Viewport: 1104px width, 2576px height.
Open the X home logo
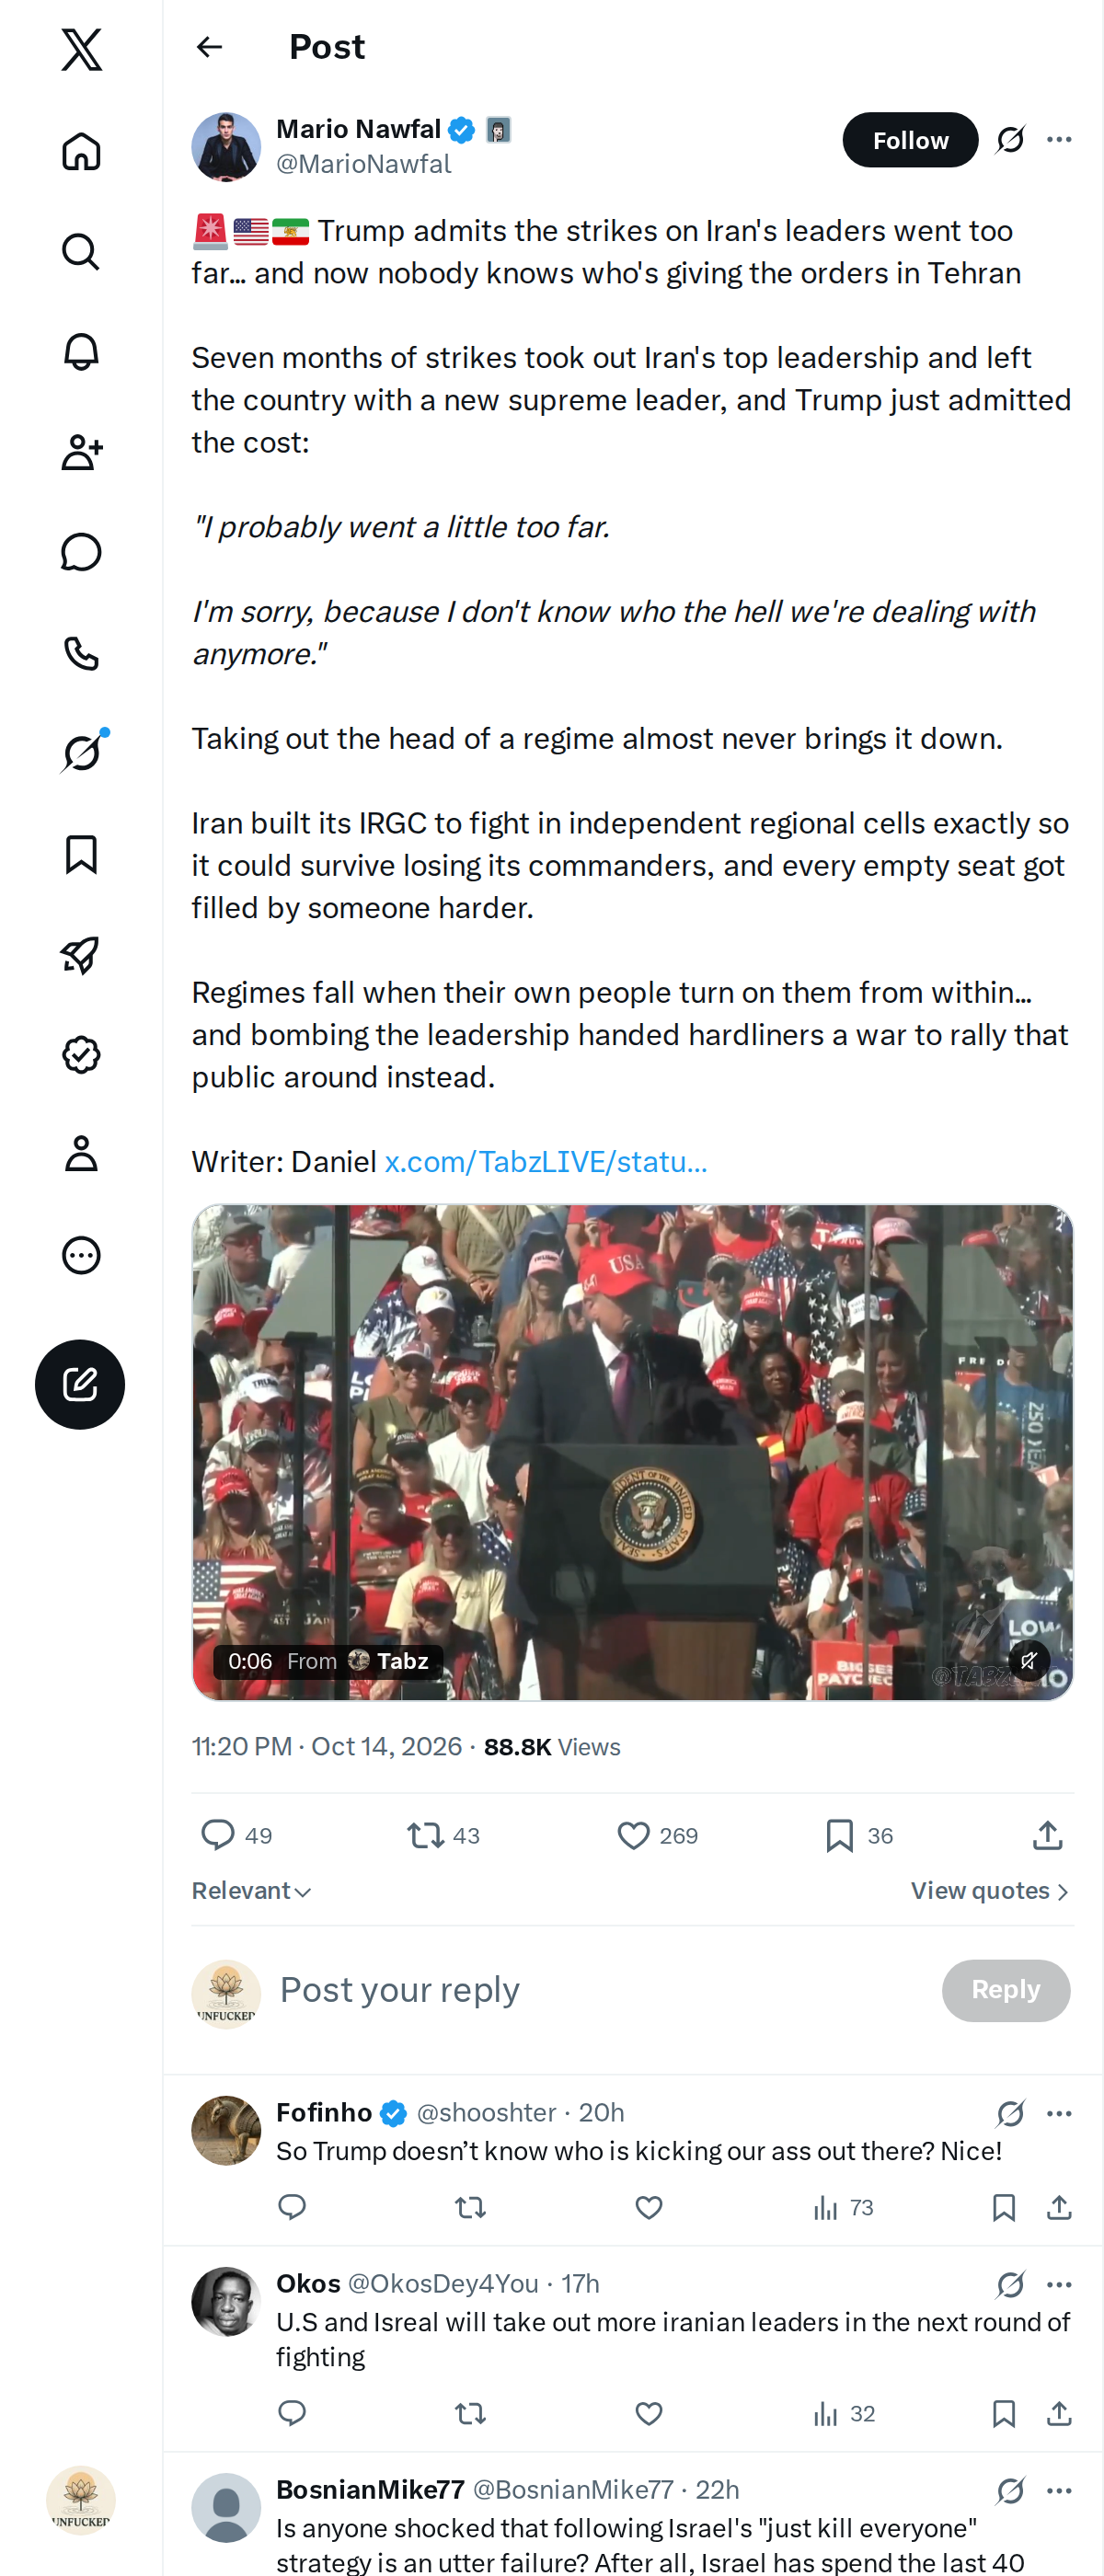tap(81, 49)
